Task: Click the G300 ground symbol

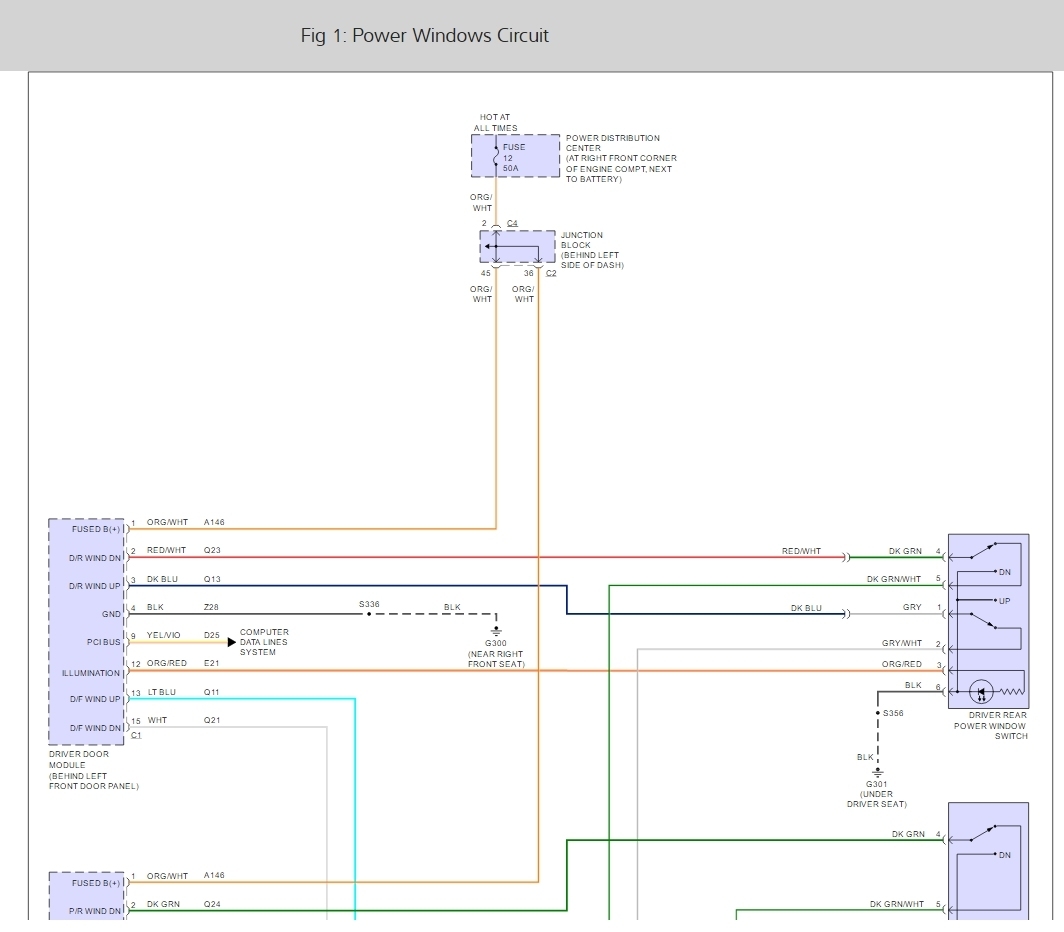Action: 496,632
